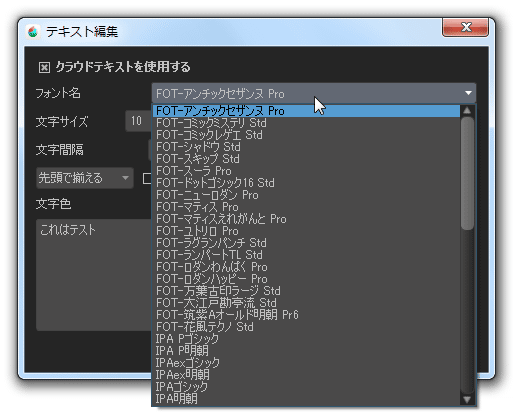The height and width of the screenshot is (418, 517).
Task: Click the font list scroll up arrow
Action: tap(467, 110)
